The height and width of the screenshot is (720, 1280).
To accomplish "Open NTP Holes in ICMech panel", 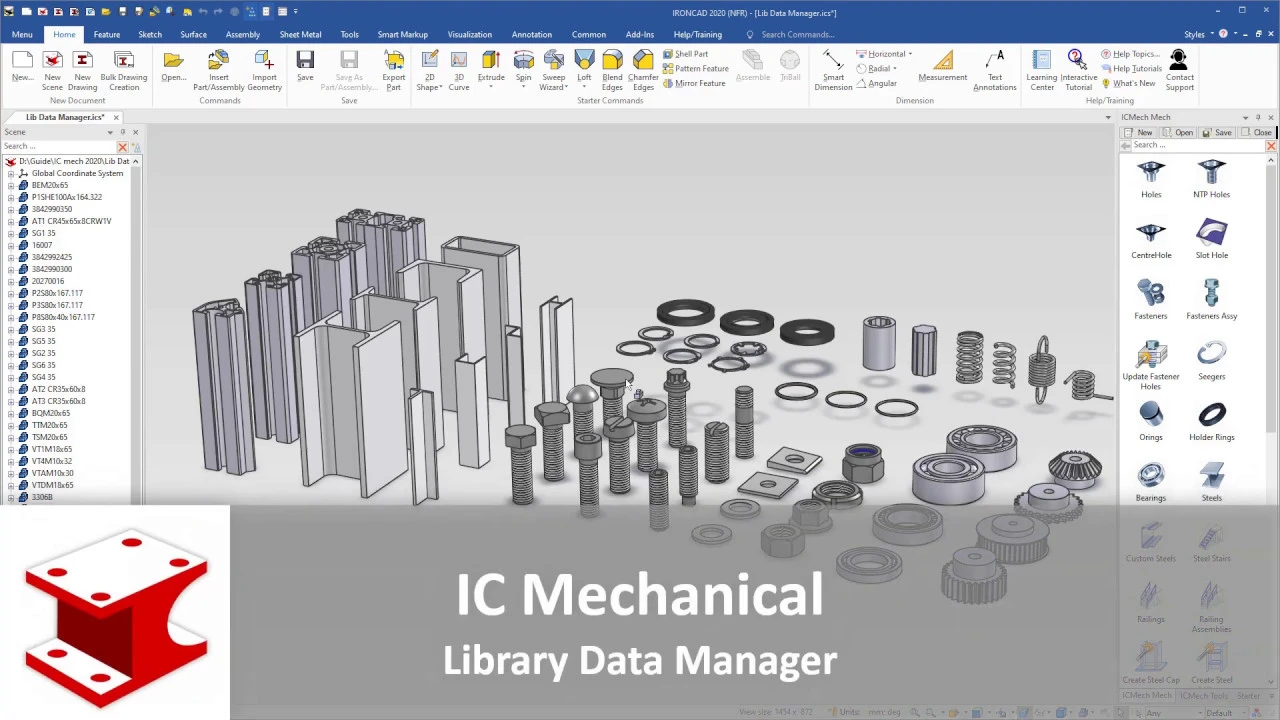I will (x=1211, y=179).
